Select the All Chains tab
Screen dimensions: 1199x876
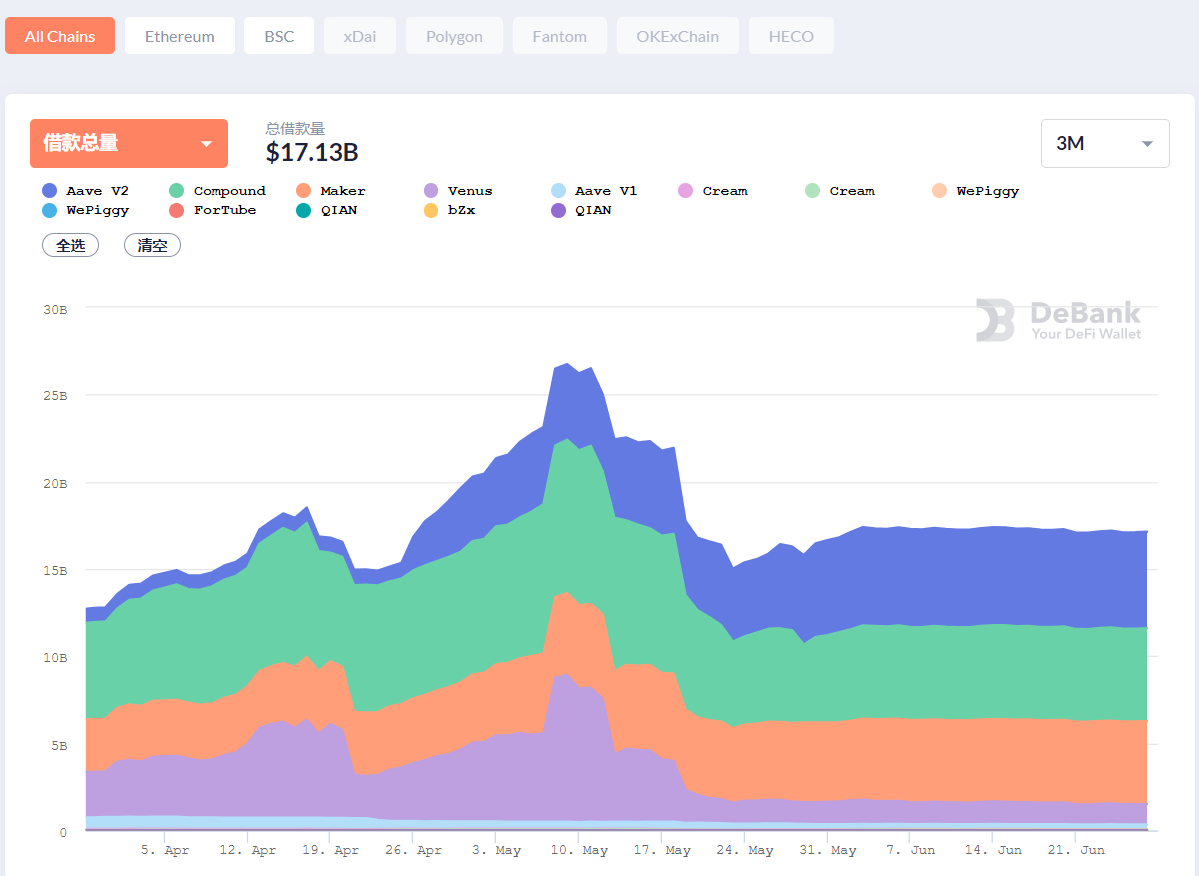click(60, 36)
